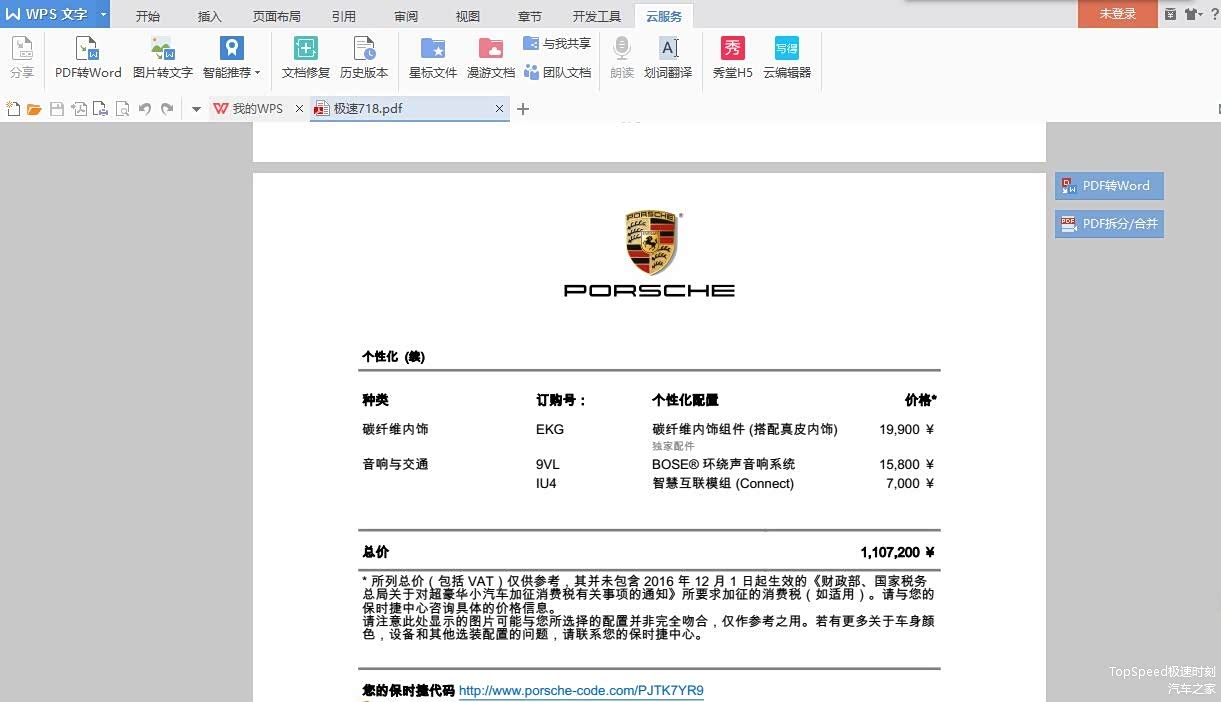Expand the 智能推荐 dropdown
The height and width of the screenshot is (702, 1221).
click(x=257, y=73)
